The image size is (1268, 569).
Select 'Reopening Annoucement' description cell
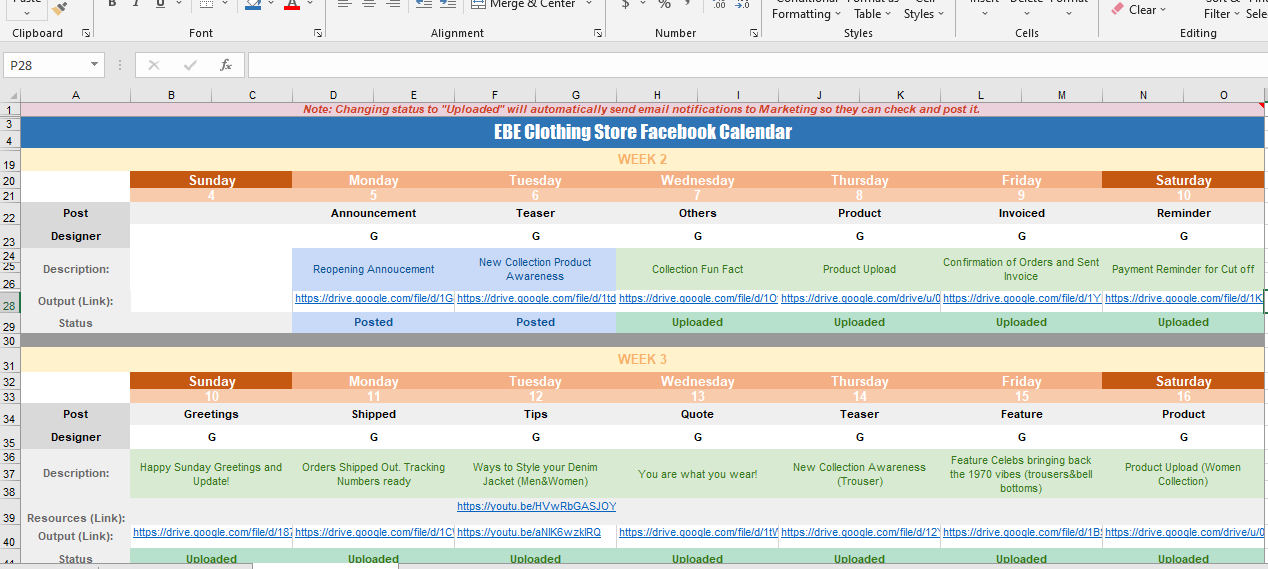[374, 269]
